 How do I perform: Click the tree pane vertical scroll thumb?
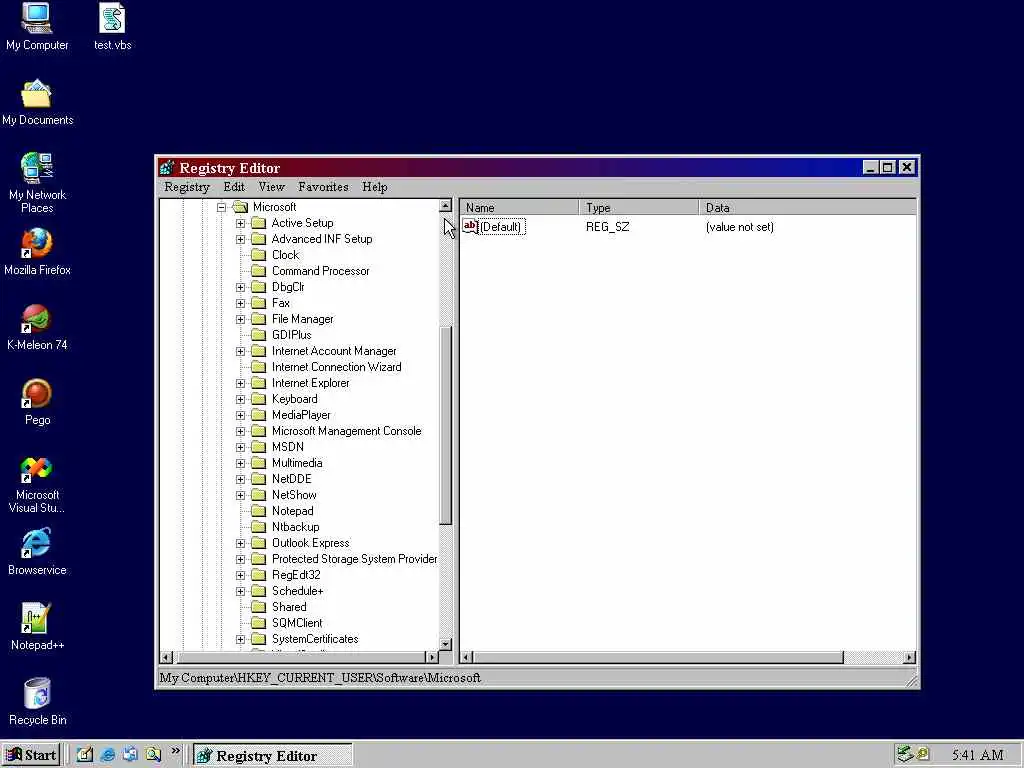445,424
